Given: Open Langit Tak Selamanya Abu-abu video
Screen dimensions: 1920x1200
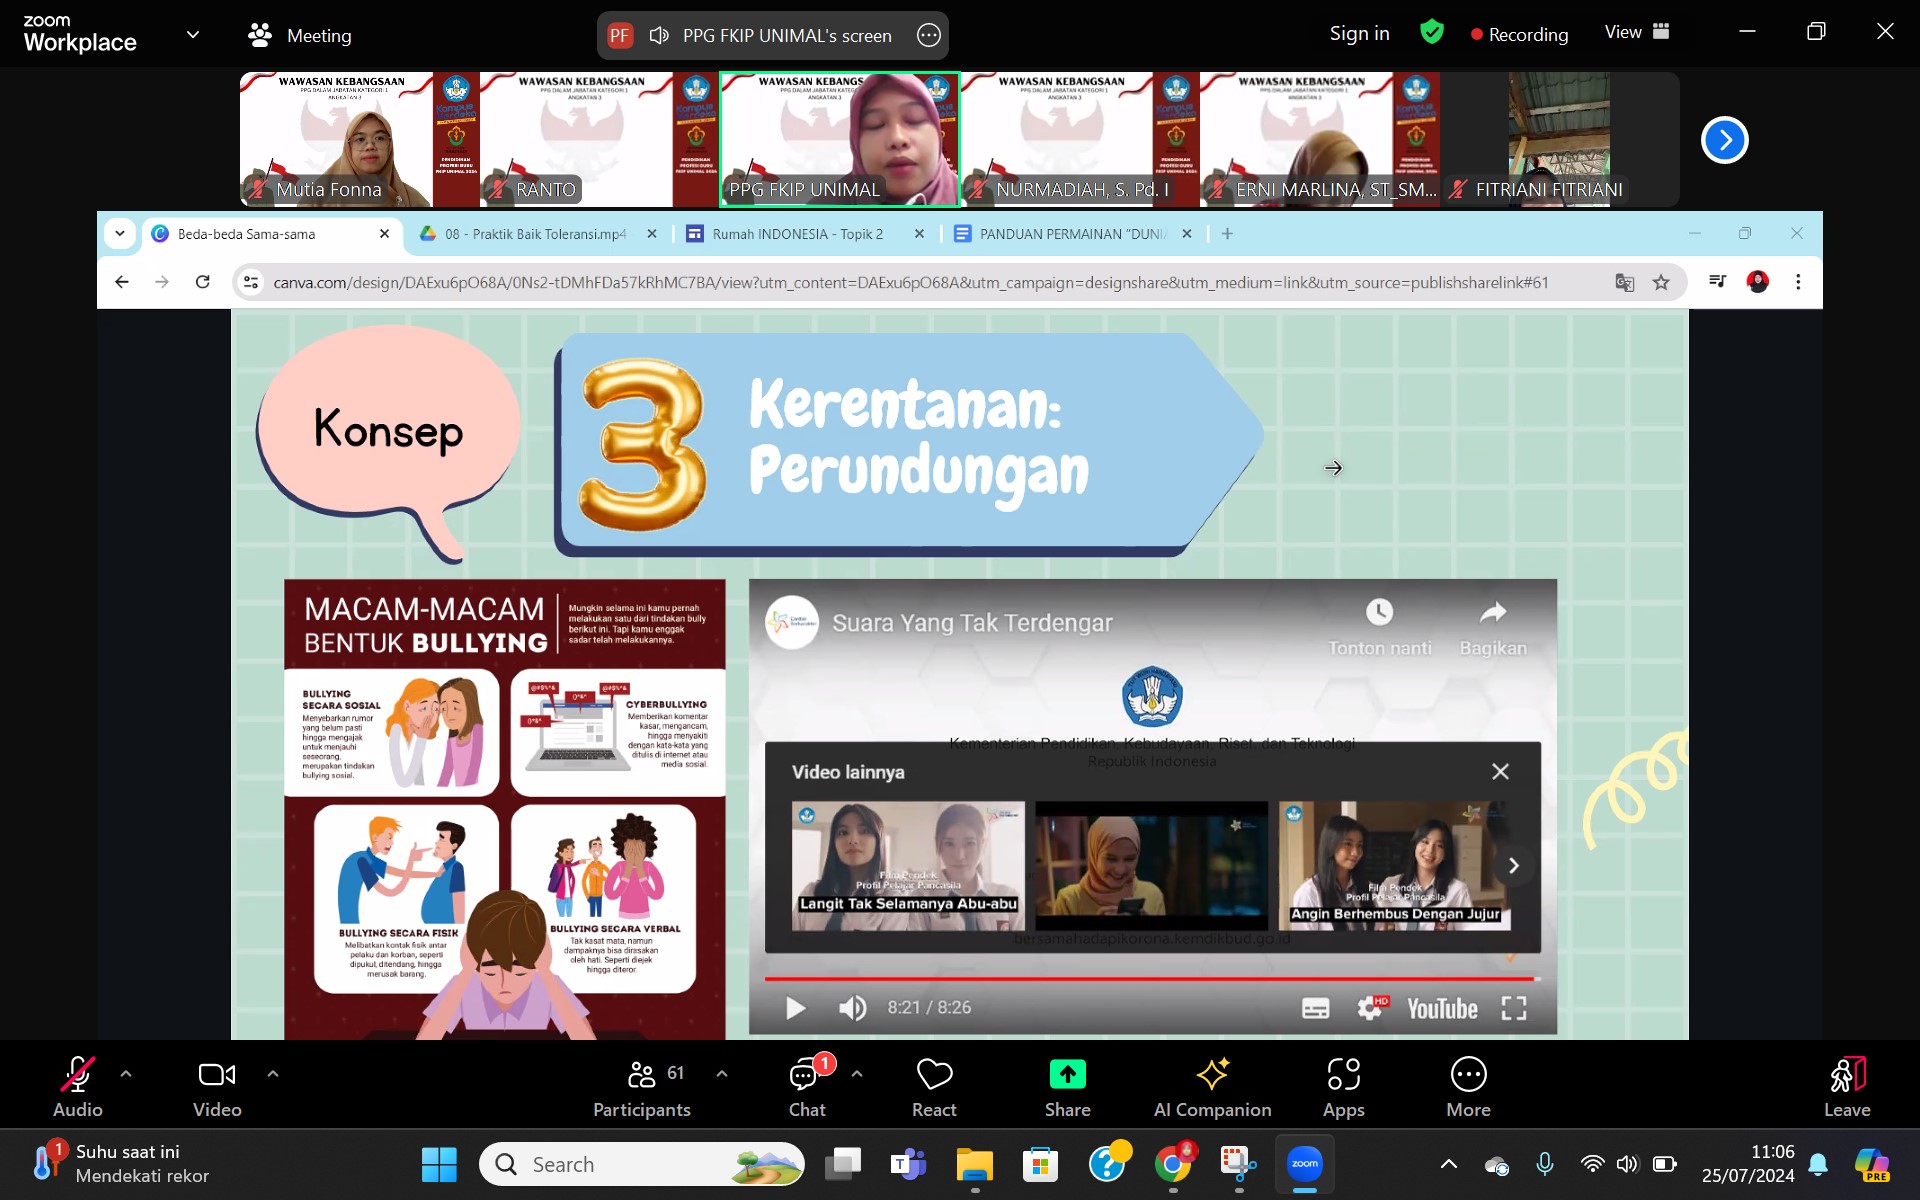Looking at the screenshot, I should point(908,866).
